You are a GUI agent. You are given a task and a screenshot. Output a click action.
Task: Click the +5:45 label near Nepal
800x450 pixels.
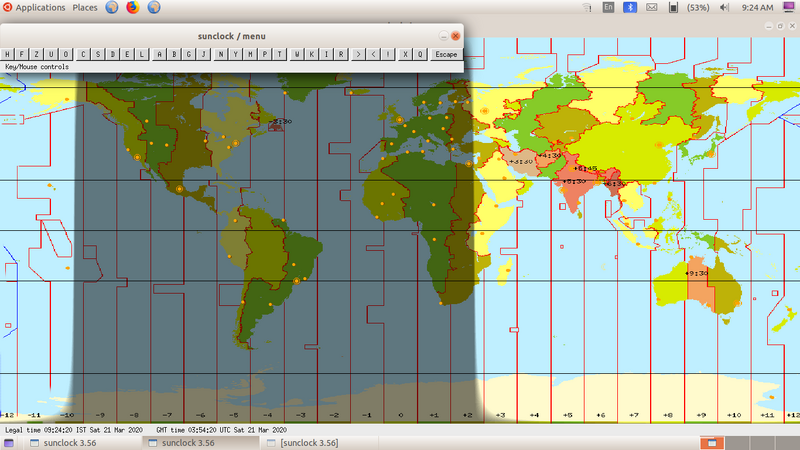point(585,168)
